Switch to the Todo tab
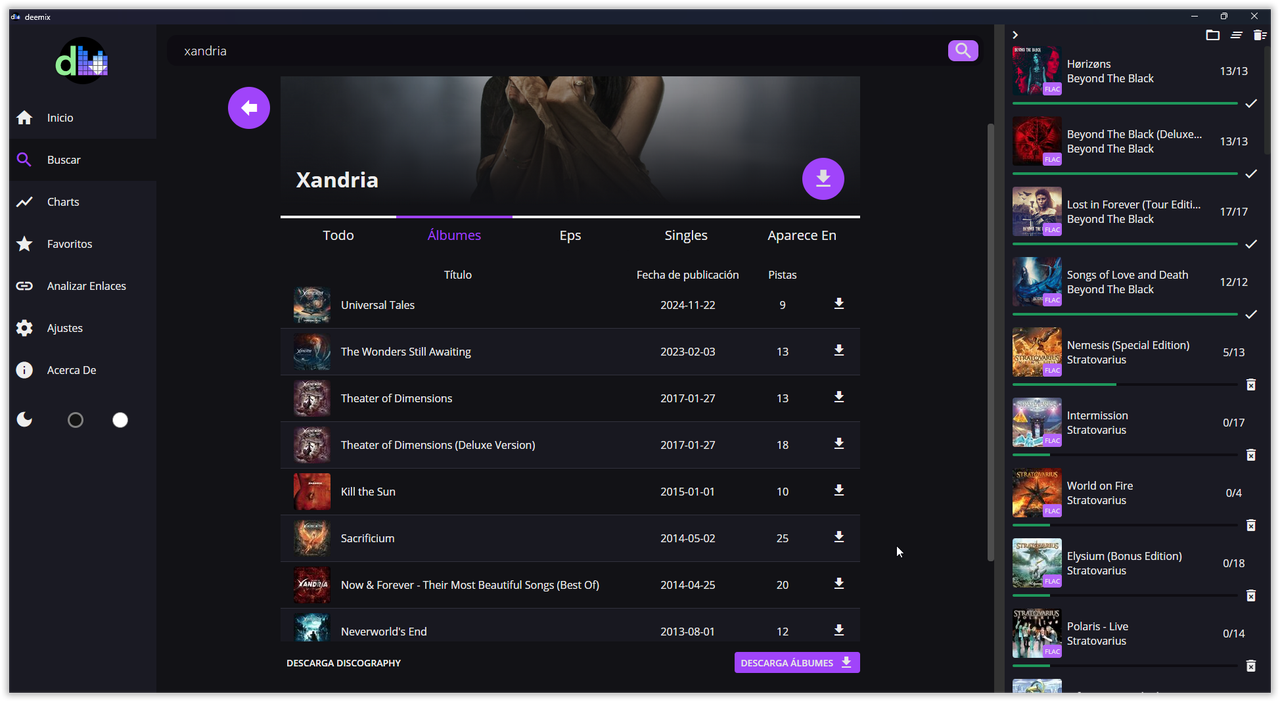The width and height of the screenshot is (1280, 702). tap(338, 235)
